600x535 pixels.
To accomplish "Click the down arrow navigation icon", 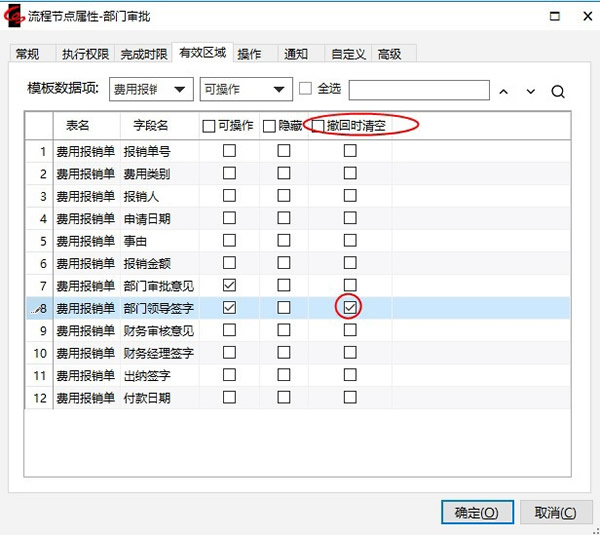I will tap(531, 91).
